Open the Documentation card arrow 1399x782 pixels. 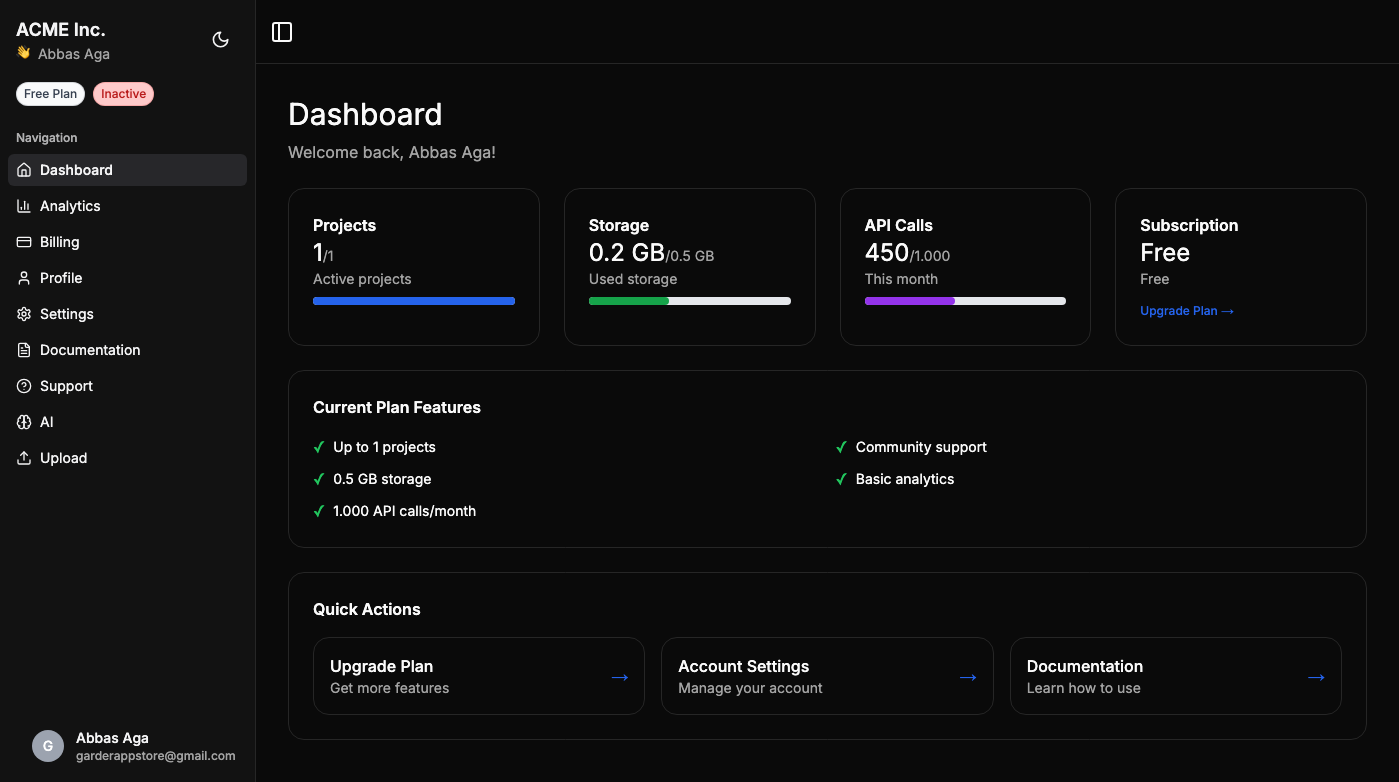click(x=1316, y=676)
